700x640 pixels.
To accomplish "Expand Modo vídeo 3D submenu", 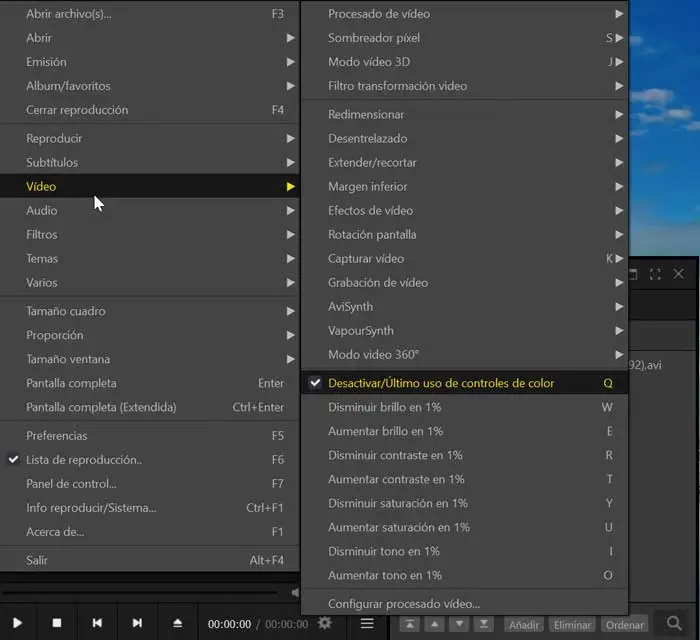I will pyautogui.click(x=465, y=62).
